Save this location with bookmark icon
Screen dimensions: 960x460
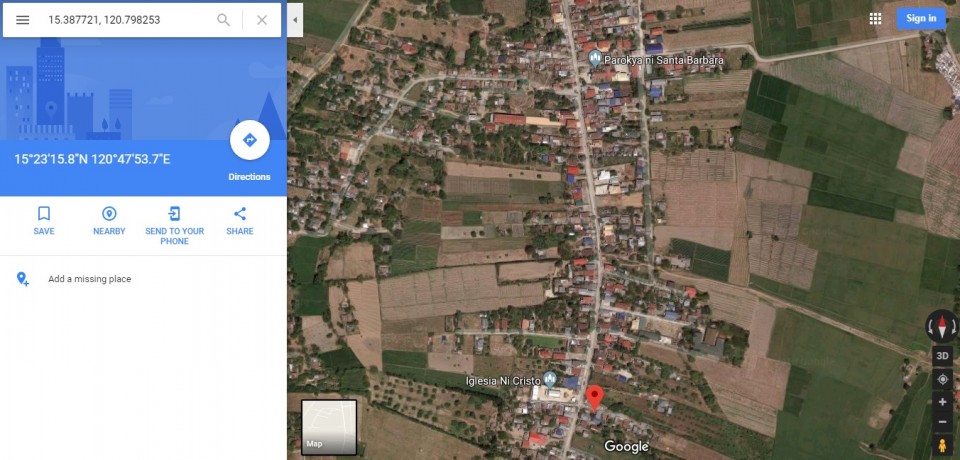click(x=44, y=220)
